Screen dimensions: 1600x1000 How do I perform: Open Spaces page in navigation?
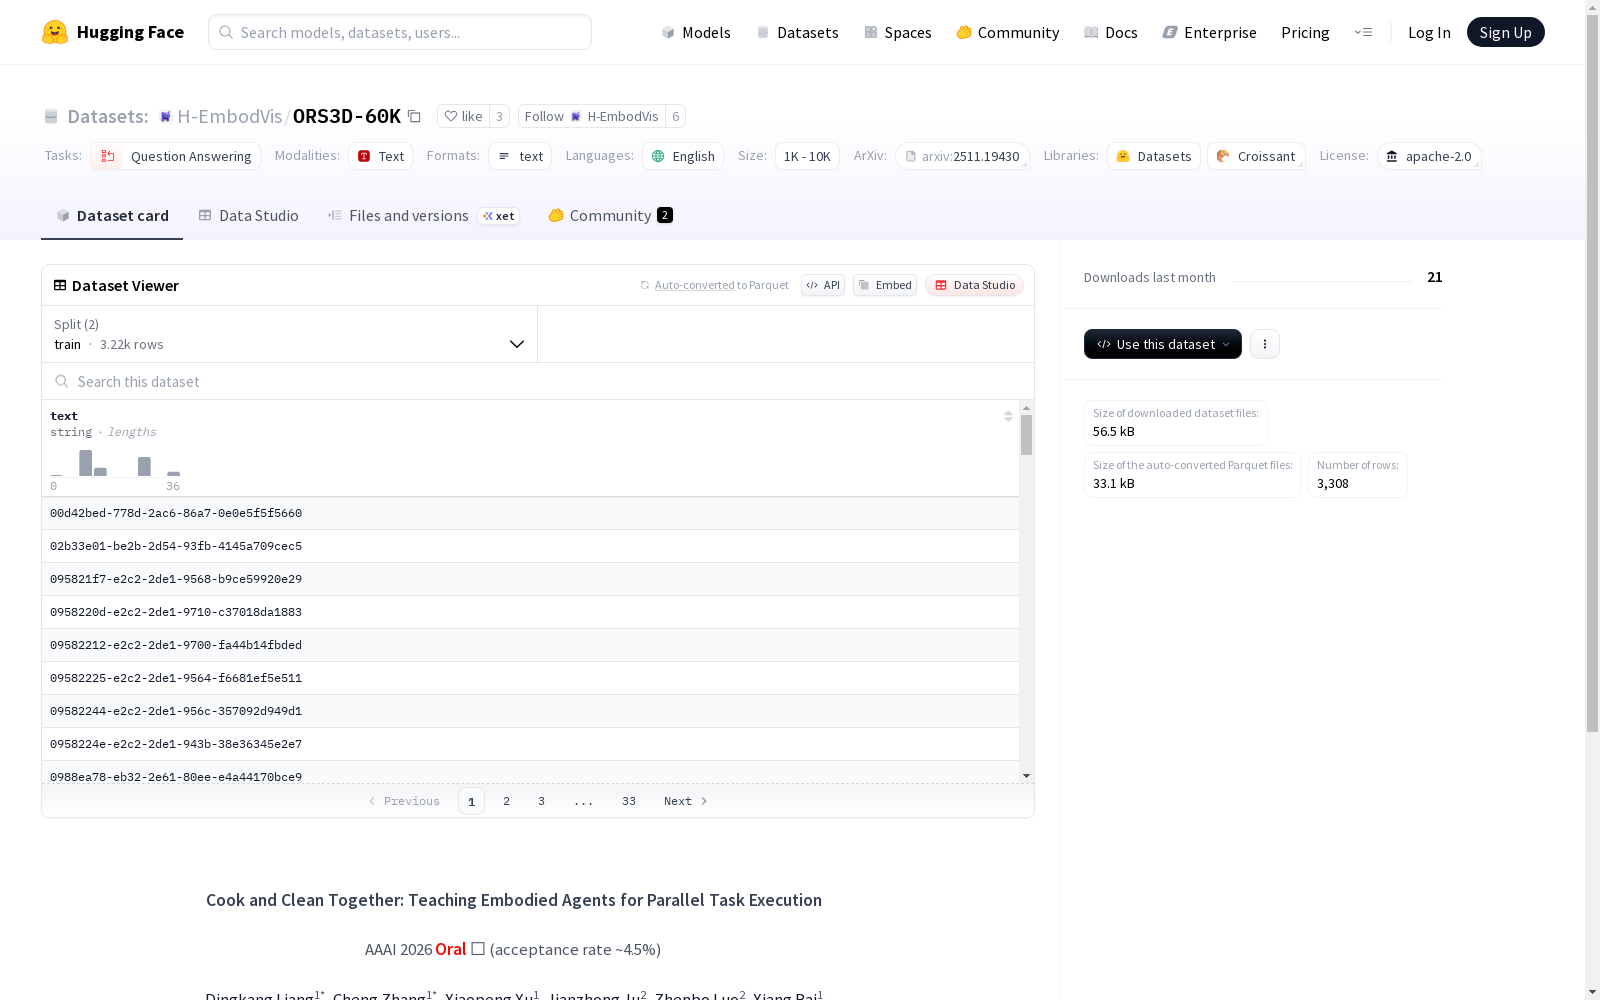coord(898,32)
